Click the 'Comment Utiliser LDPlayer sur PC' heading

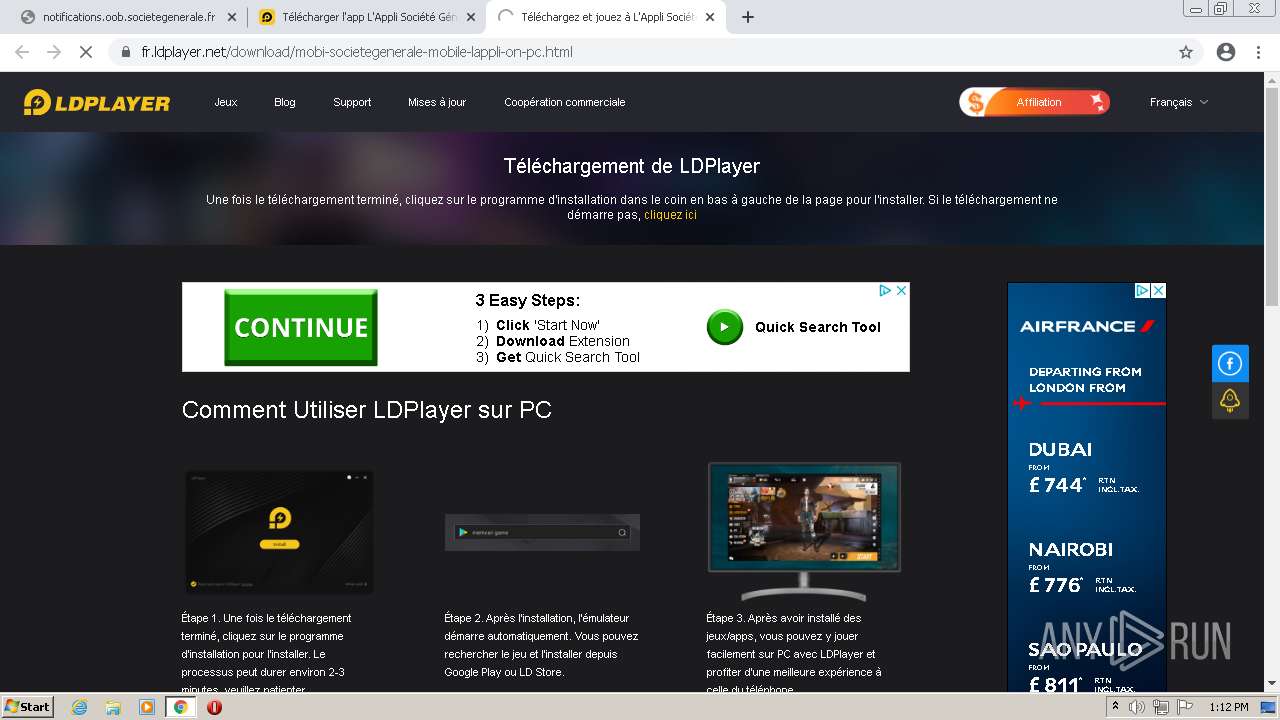(x=367, y=410)
